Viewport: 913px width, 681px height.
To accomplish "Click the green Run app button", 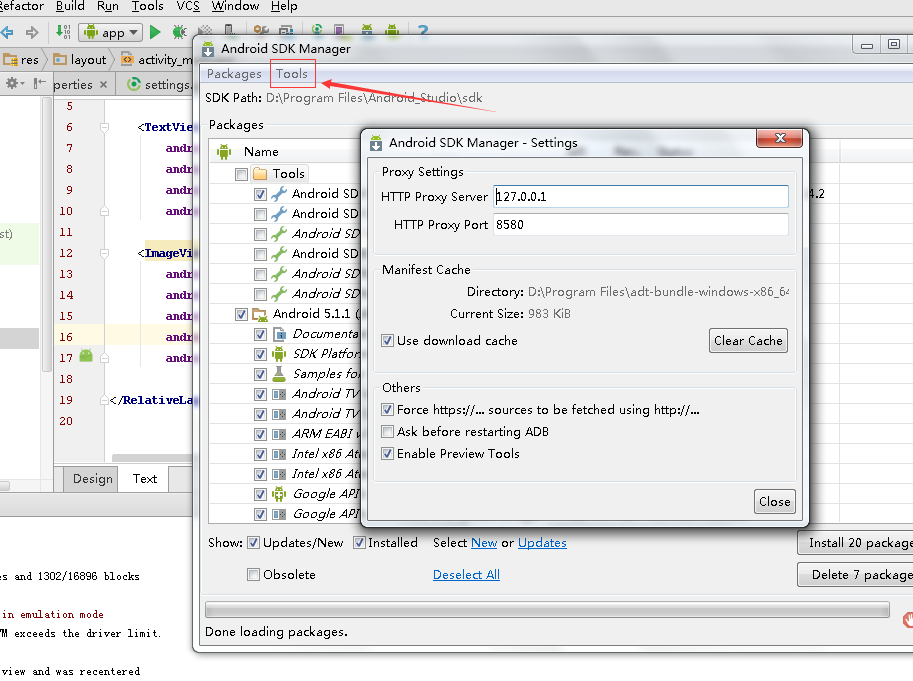I will [x=155, y=32].
